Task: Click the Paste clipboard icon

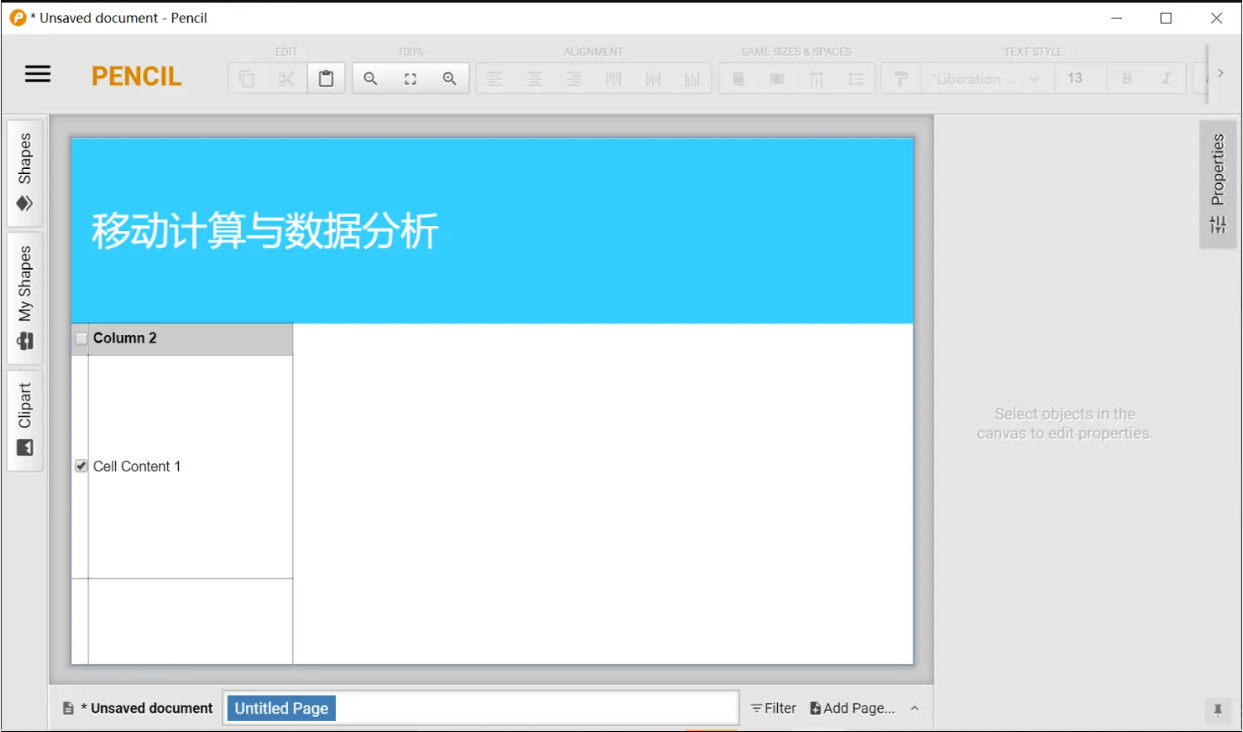Action: coord(326,79)
